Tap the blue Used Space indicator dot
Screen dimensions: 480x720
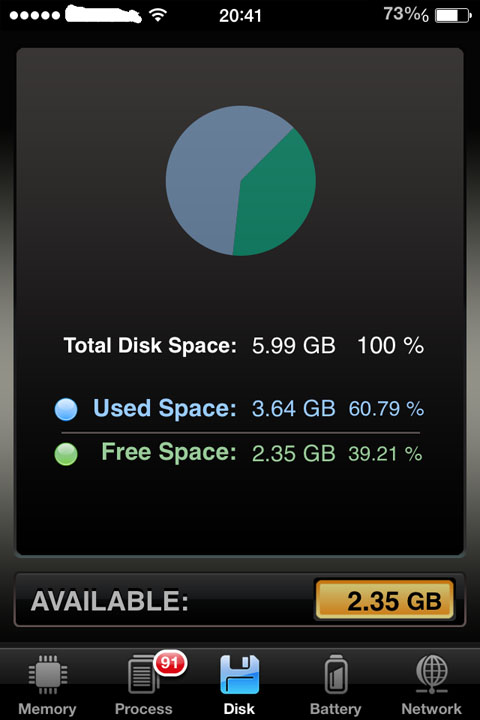point(66,409)
